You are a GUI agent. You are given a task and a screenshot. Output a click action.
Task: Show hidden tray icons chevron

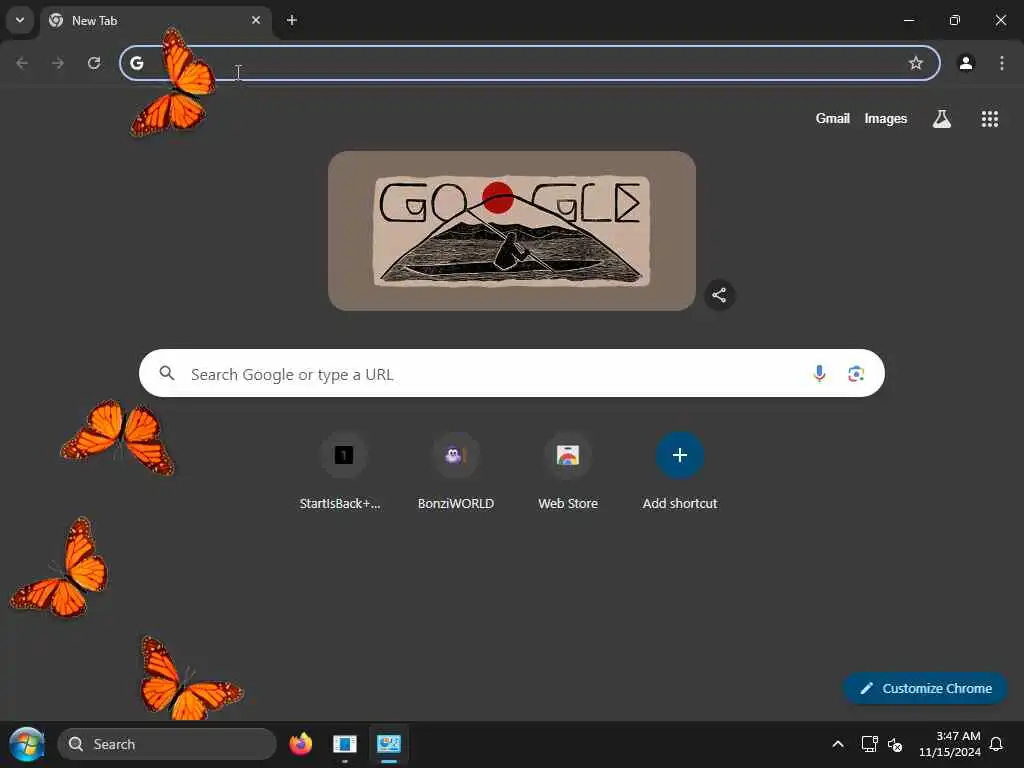click(x=838, y=744)
